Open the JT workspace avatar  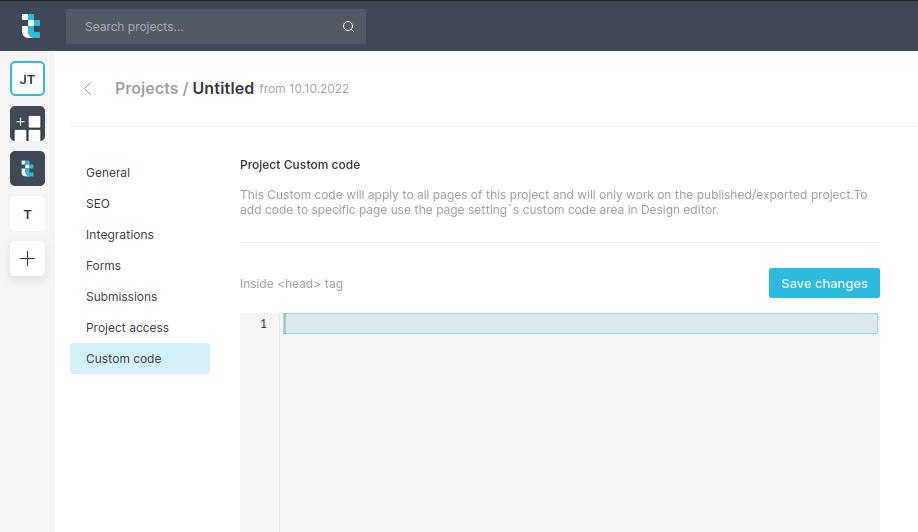[27, 79]
